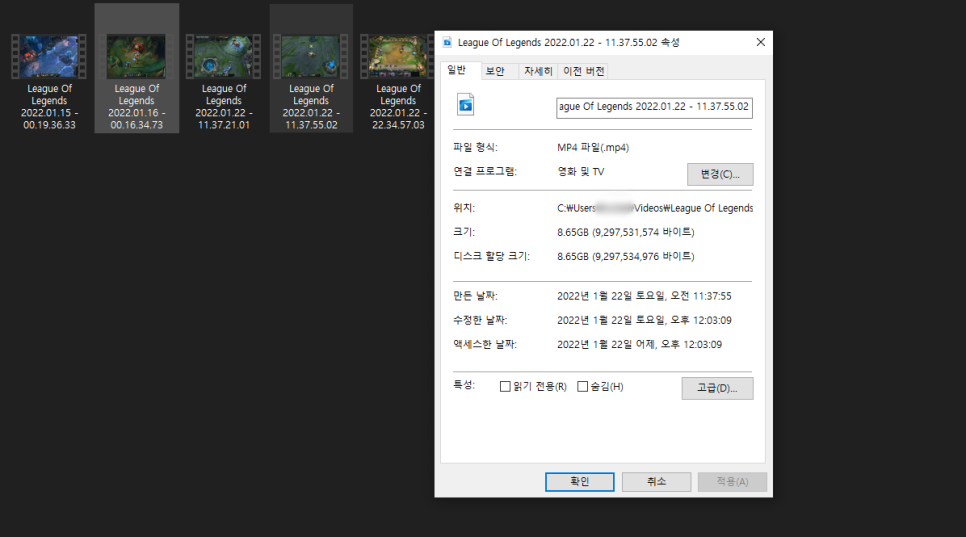The width and height of the screenshot is (966, 537).
Task: Select video thumbnail dated 2022.01.22 - 11.37.21.01
Action: pos(224,57)
